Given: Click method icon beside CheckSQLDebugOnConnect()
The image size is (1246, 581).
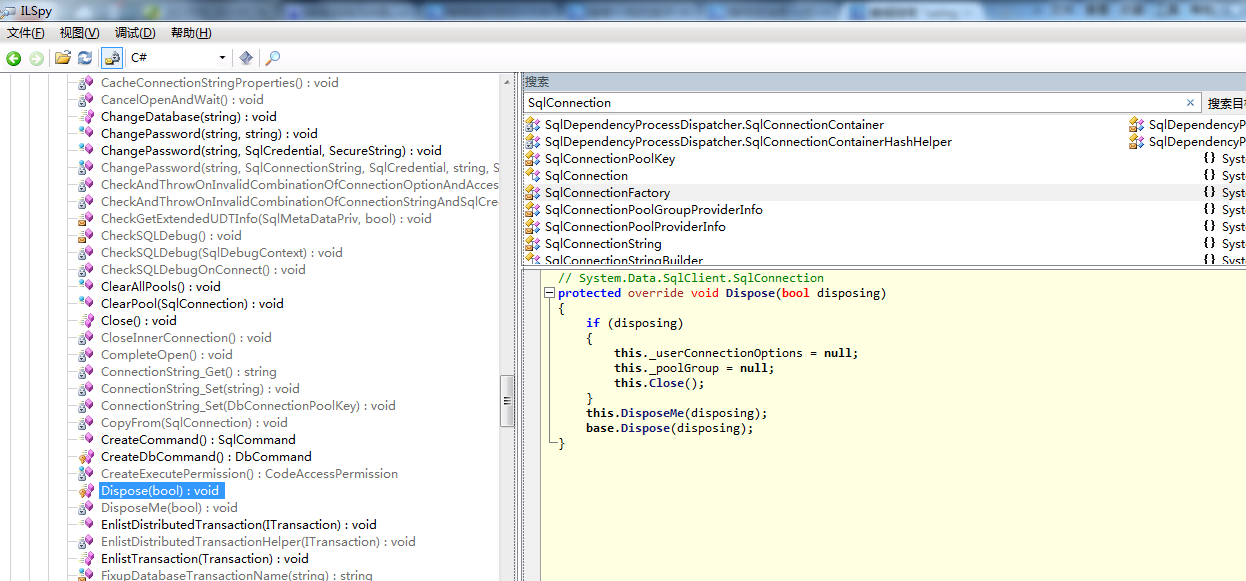Looking at the screenshot, I should pyautogui.click(x=87, y=270).
